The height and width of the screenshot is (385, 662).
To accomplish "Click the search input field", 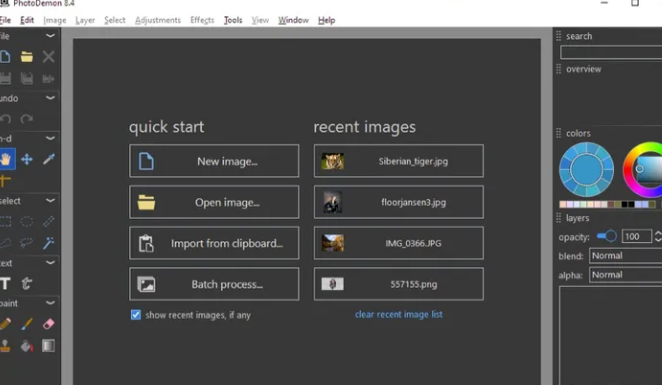I will click(x=611, y=52).
